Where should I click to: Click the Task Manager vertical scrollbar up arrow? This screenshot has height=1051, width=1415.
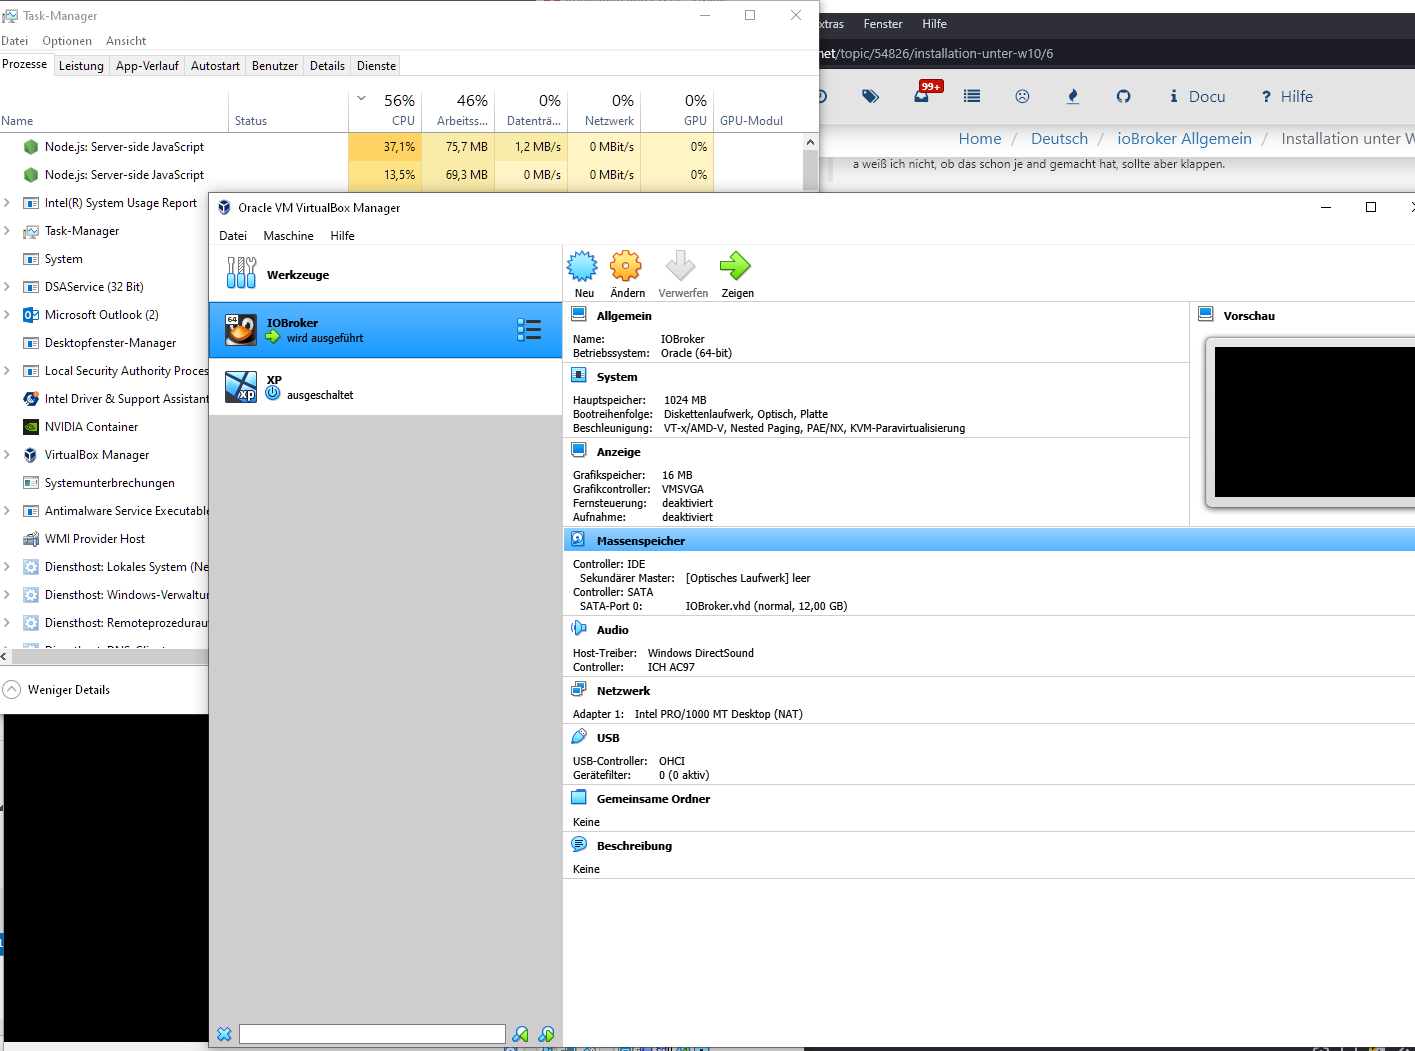[810, 142]
